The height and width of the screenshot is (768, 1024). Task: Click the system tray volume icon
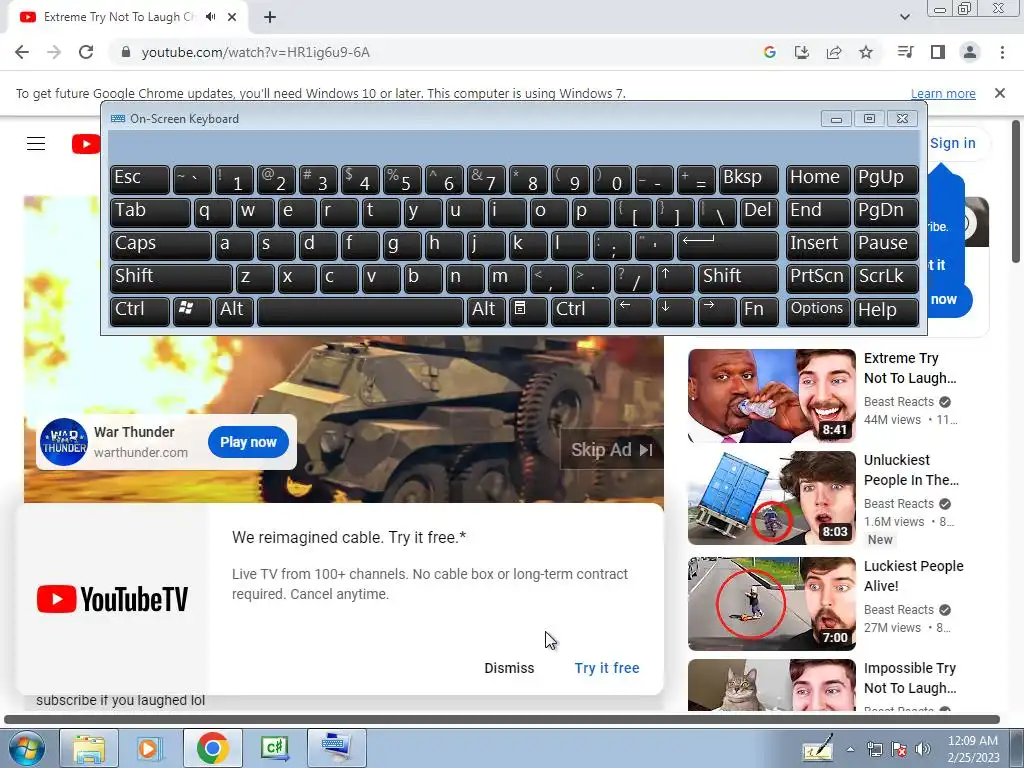[x=922, y=749]
